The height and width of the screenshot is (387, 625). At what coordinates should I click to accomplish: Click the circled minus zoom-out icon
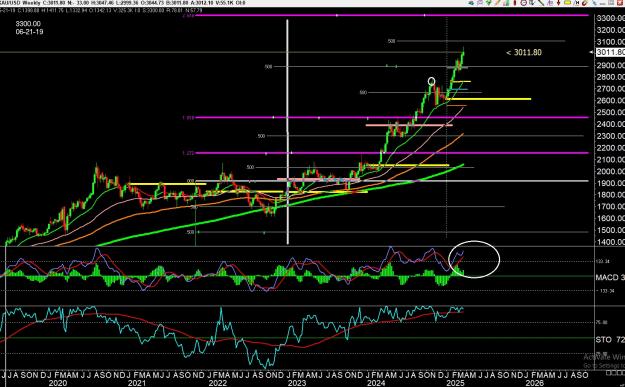point(523,3)
